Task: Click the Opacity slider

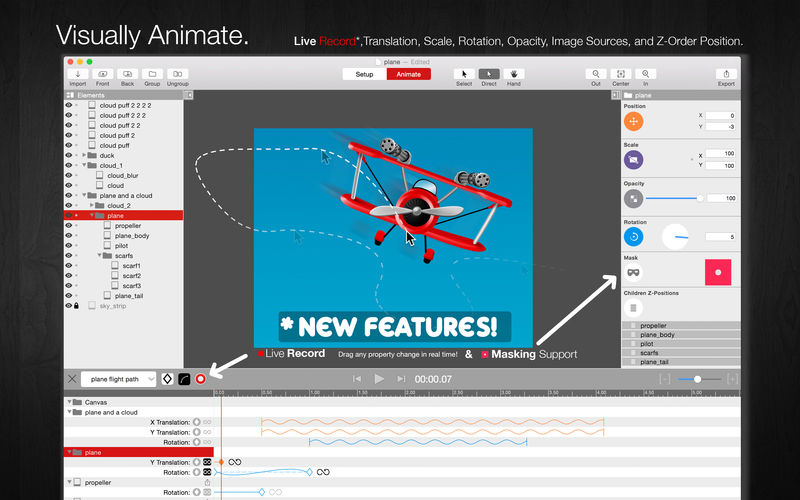Action: 674,198
